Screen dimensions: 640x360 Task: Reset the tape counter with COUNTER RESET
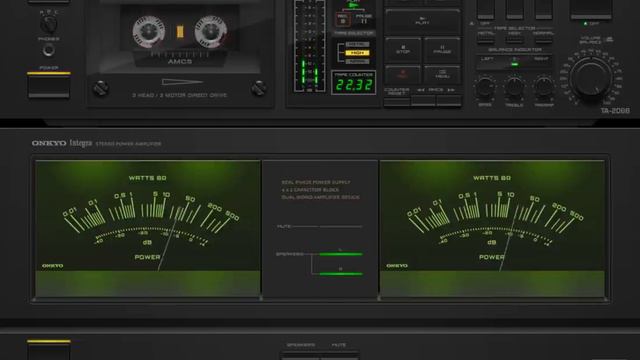397,102
